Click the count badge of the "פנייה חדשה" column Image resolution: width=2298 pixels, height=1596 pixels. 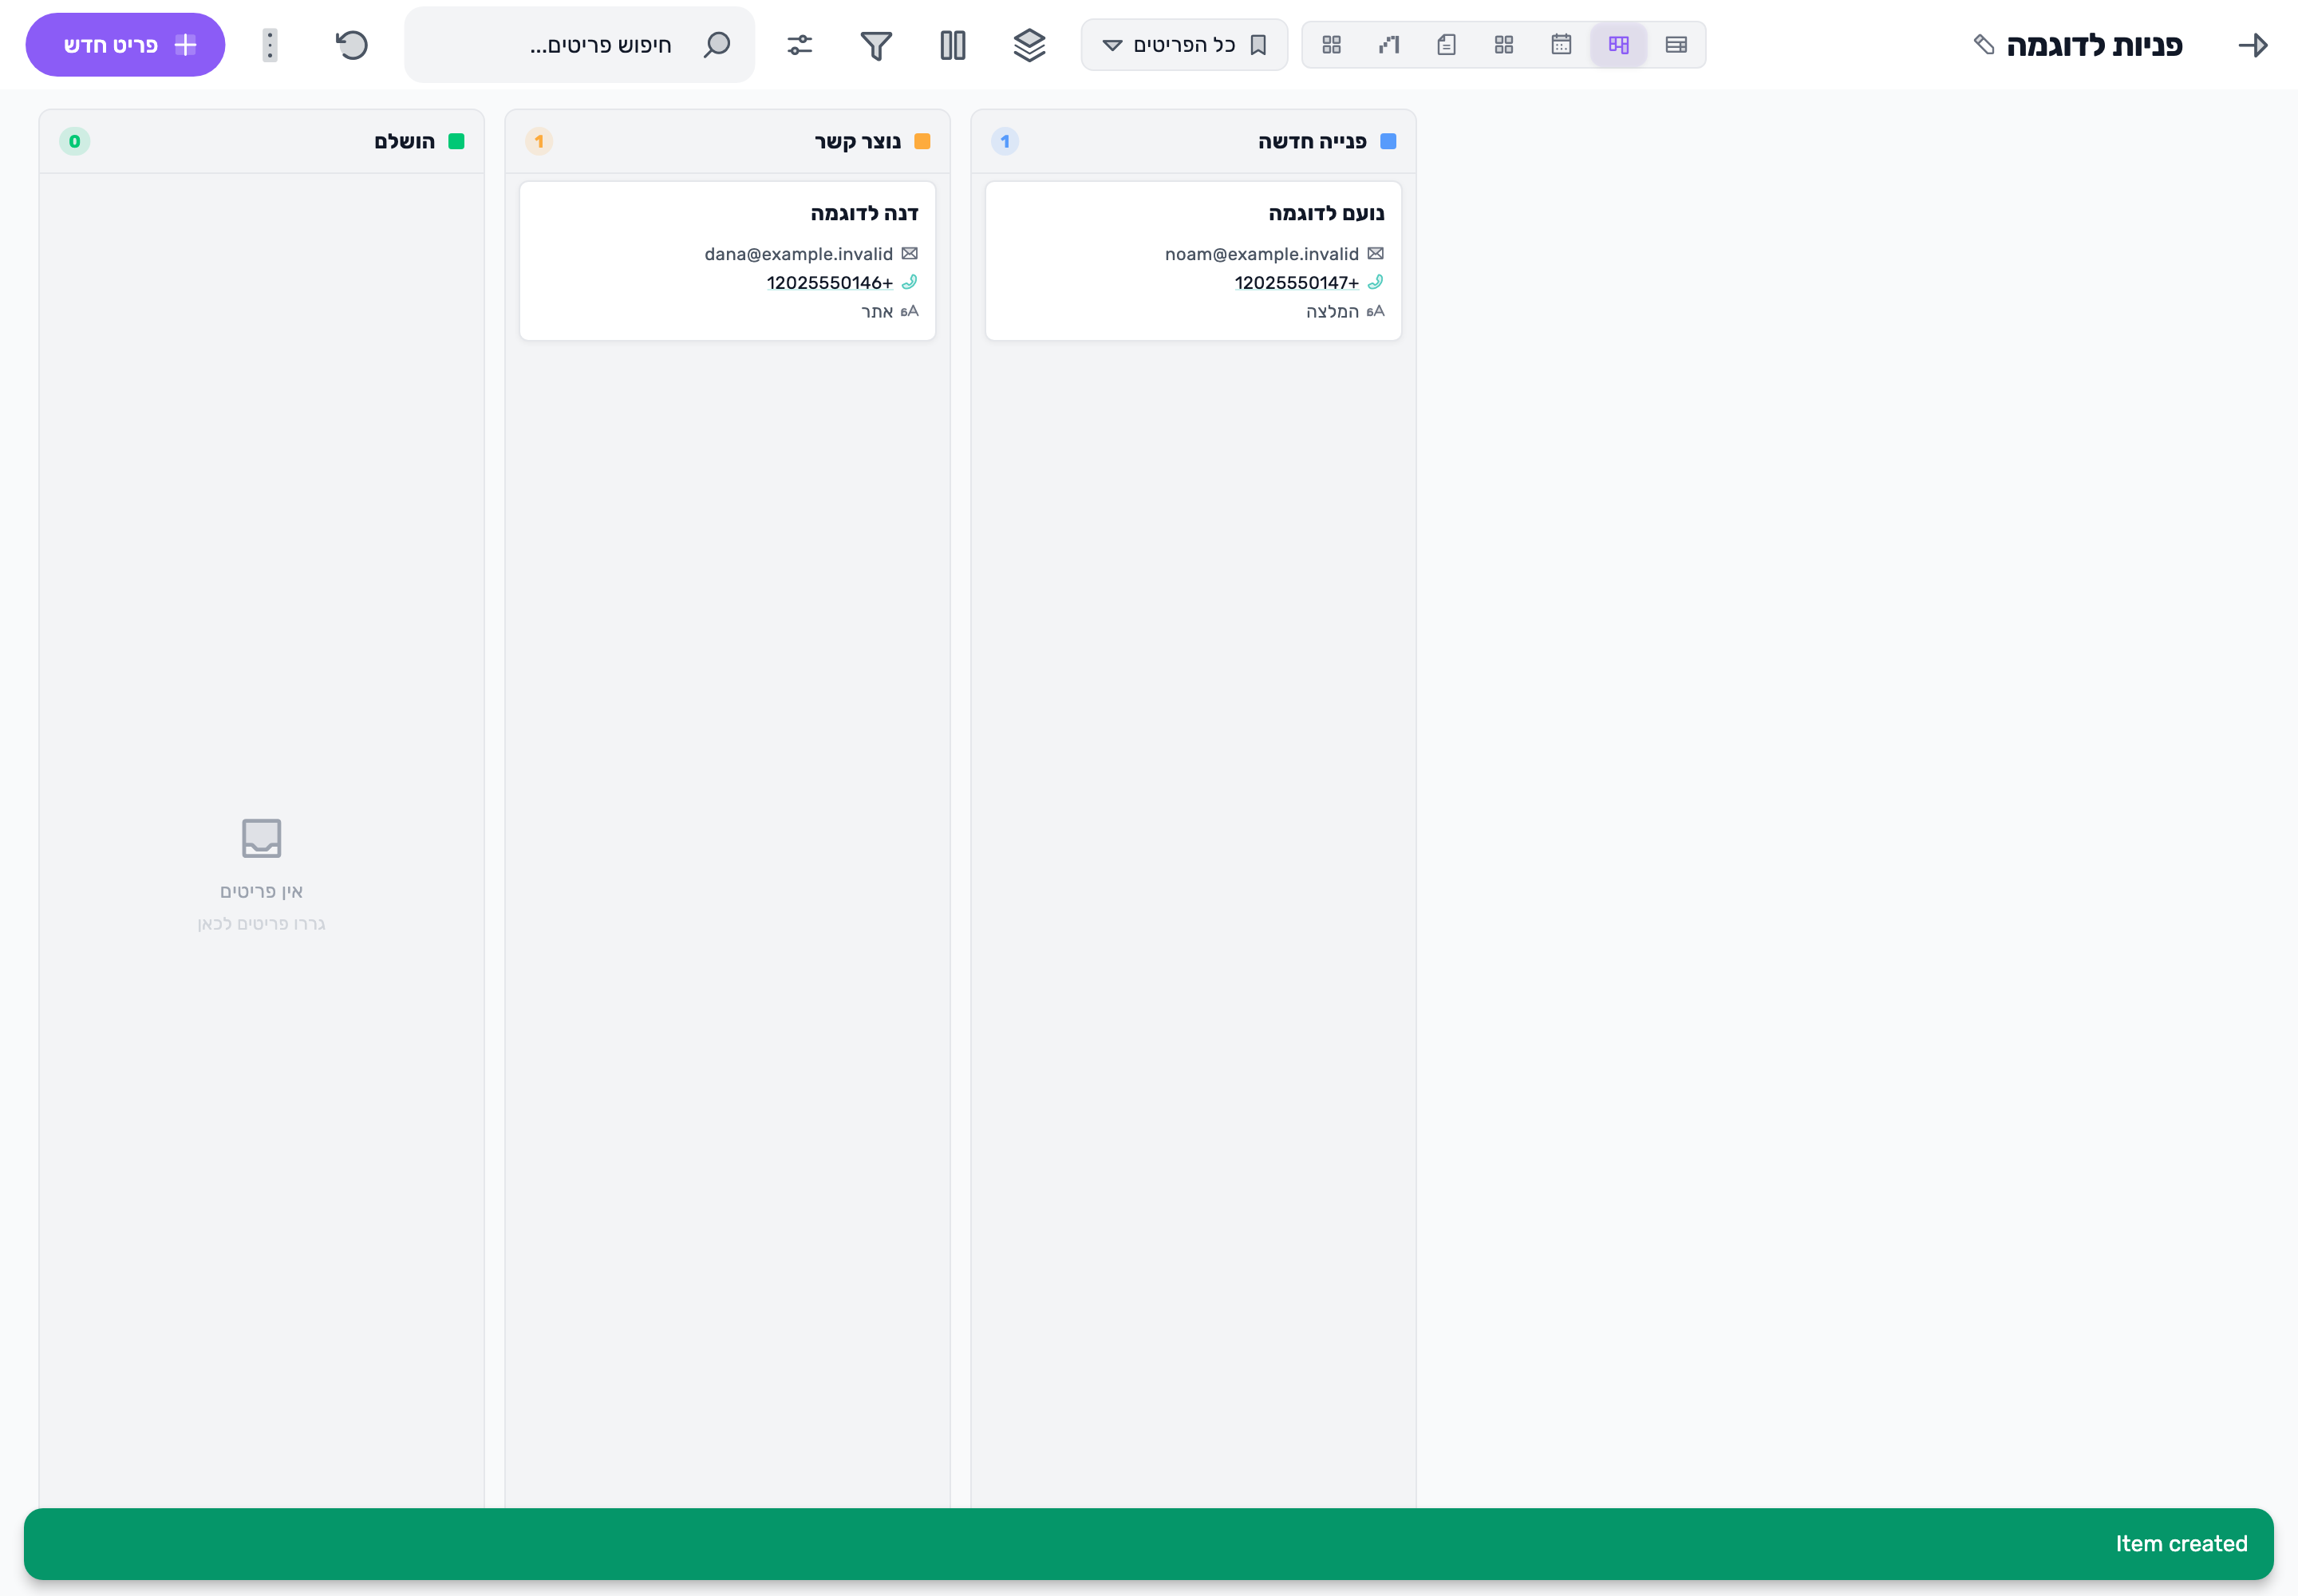(x=1006, y=141)
